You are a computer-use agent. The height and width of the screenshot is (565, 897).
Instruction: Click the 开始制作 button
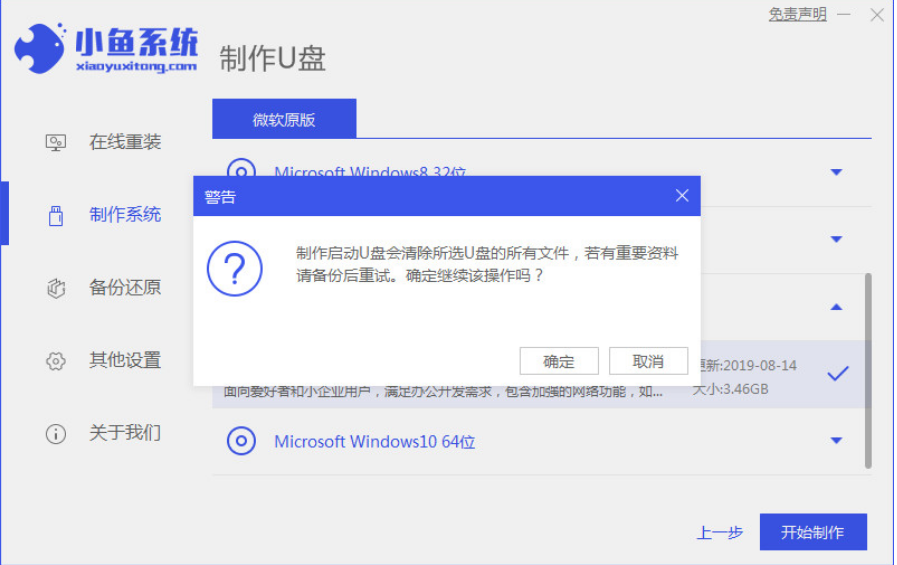813,532
